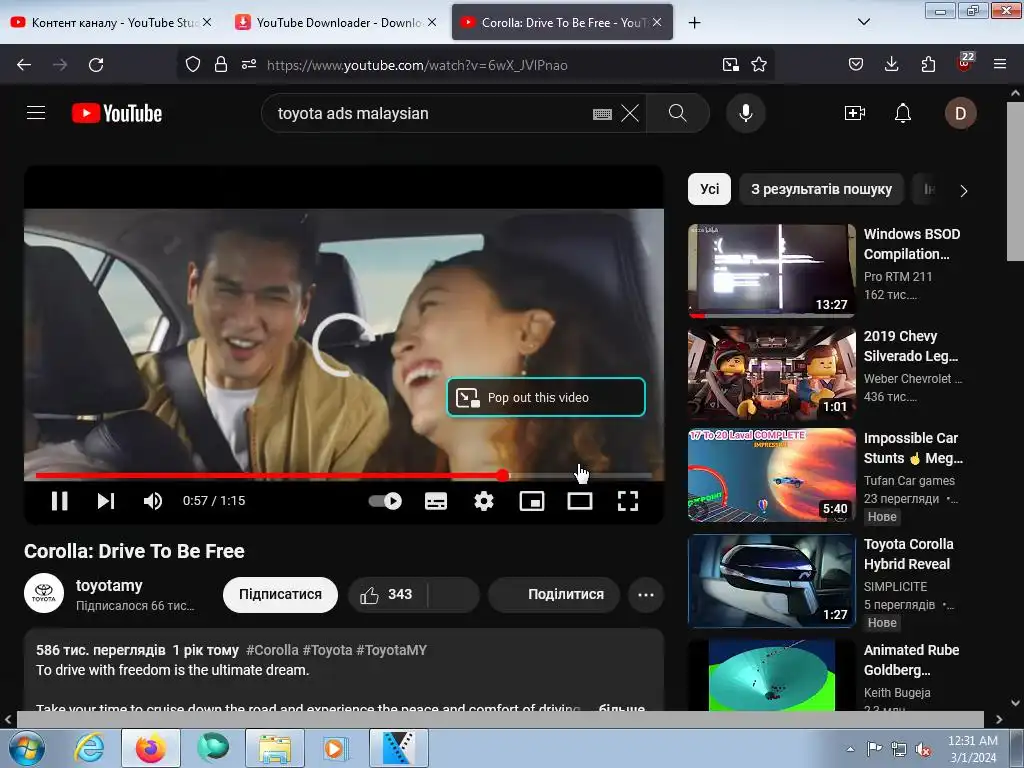Viewport: 1024px width, 768px height.
Task: Mute the video volume
Action: pos(153,501)
